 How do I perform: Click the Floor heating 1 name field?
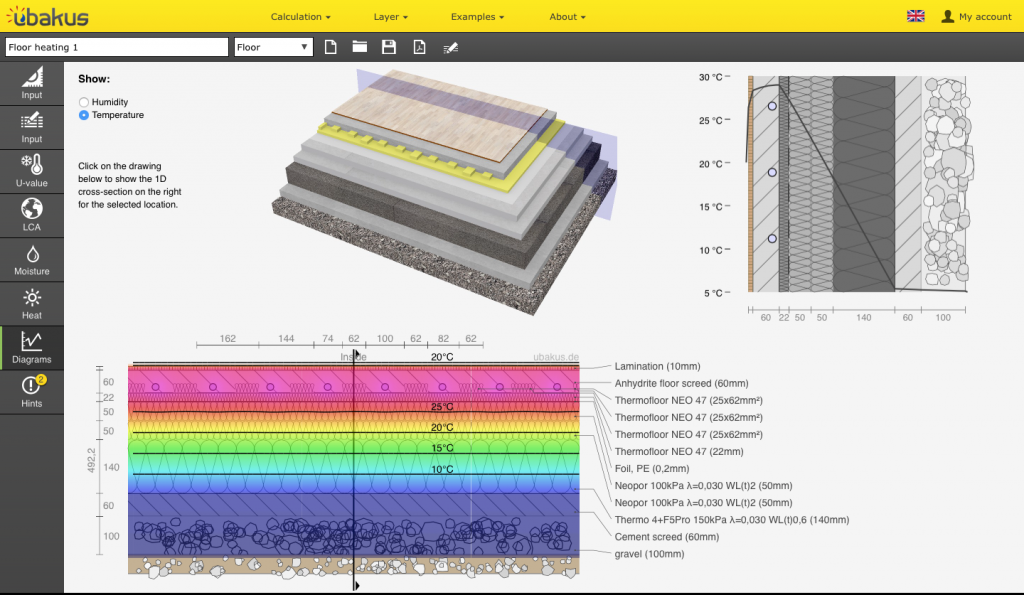(117, 47)
